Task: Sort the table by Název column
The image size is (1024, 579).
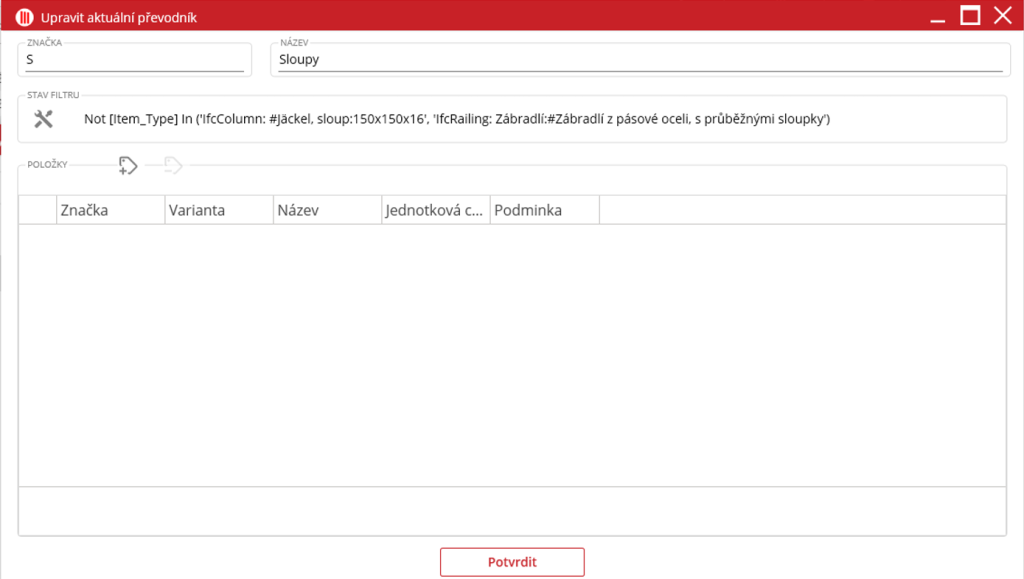Action: point(327,210)
